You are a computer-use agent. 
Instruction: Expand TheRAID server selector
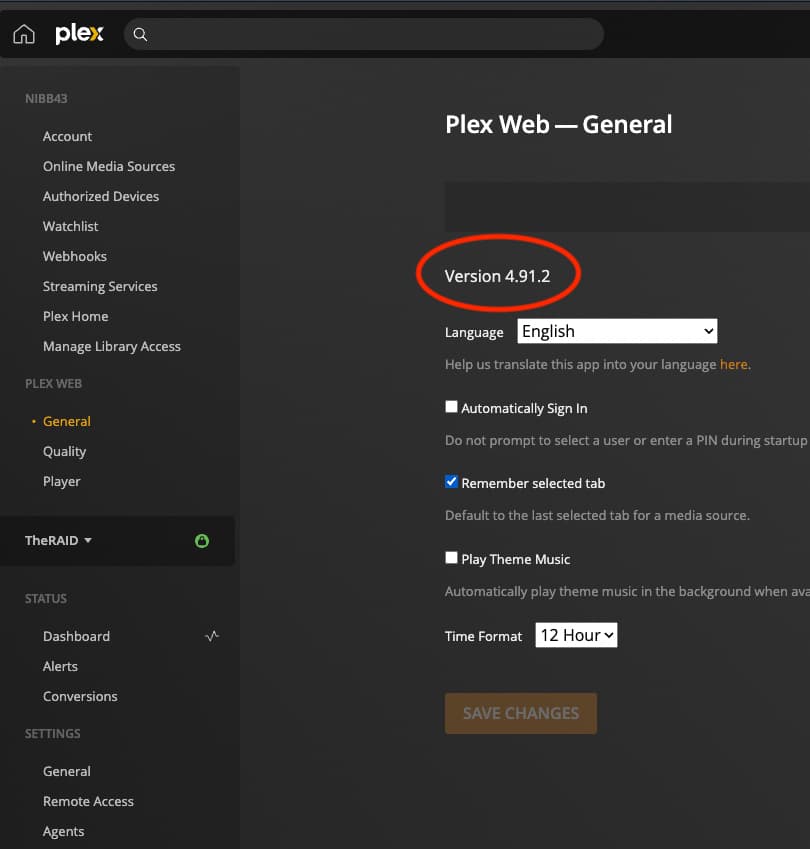pos(58,540)
